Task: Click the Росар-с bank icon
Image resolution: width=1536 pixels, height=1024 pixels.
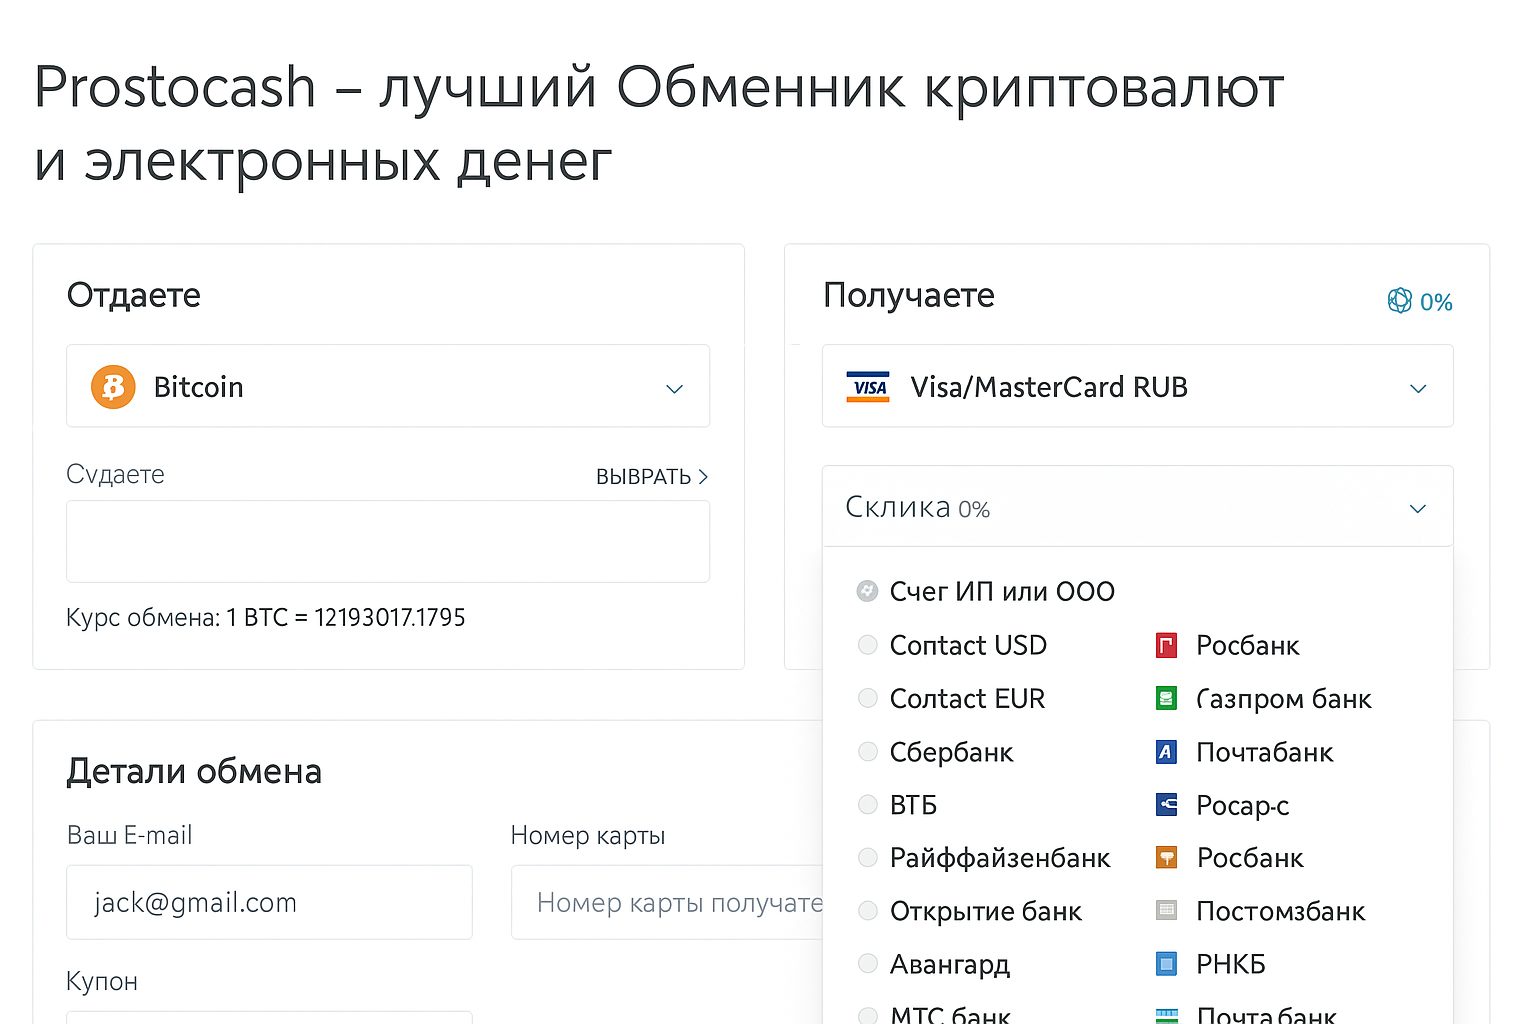Action: click(1165, 804)
